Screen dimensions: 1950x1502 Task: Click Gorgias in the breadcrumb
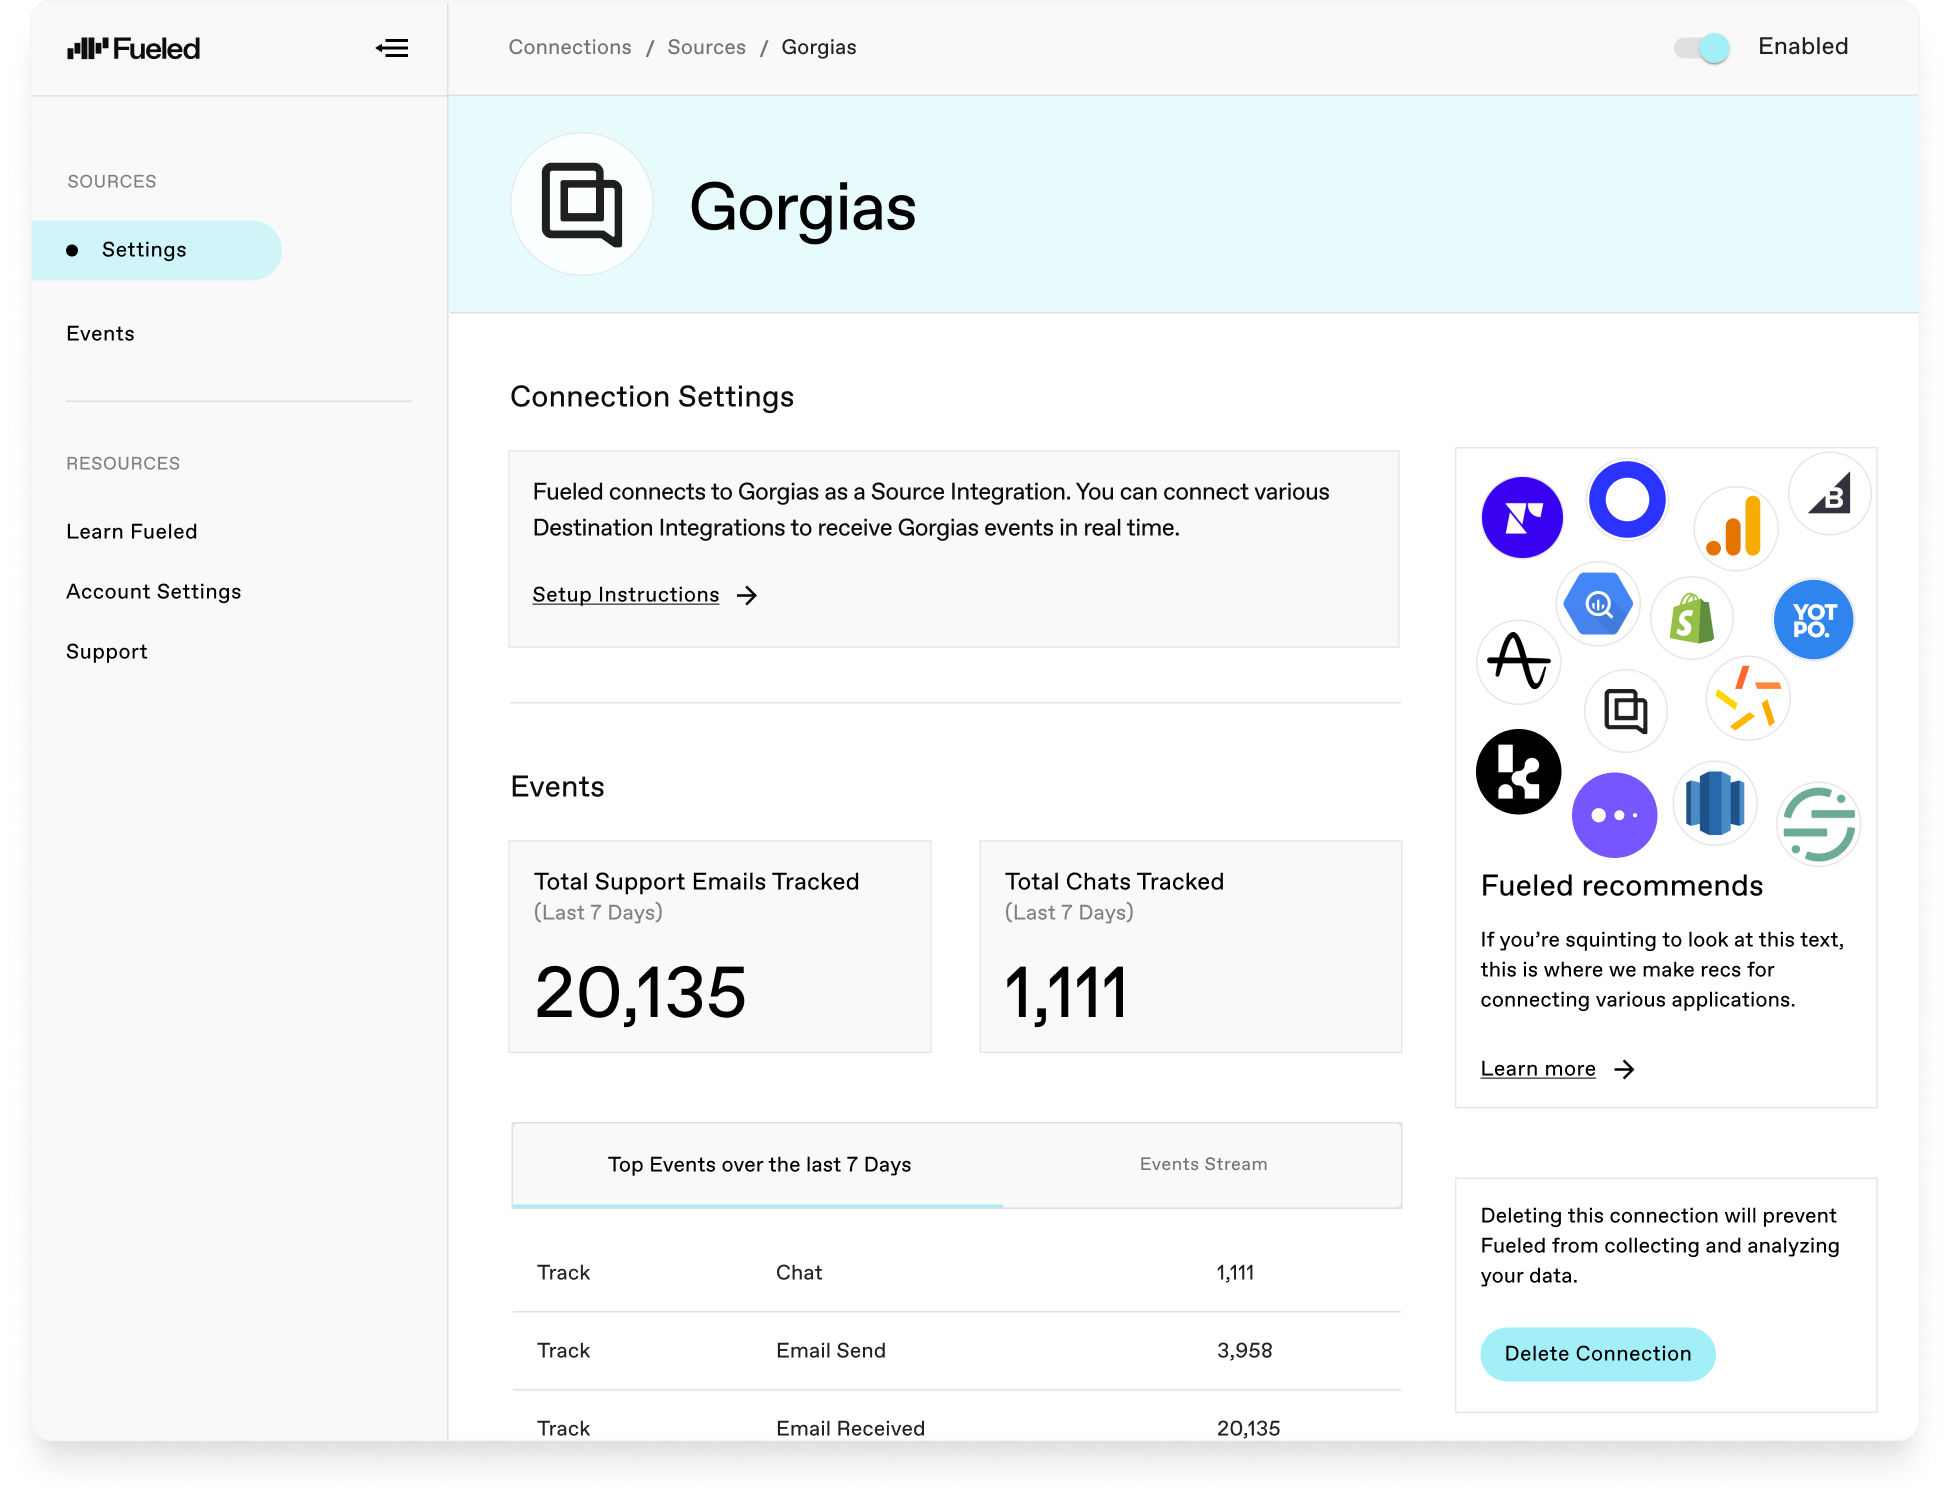[x=819, y=47]
